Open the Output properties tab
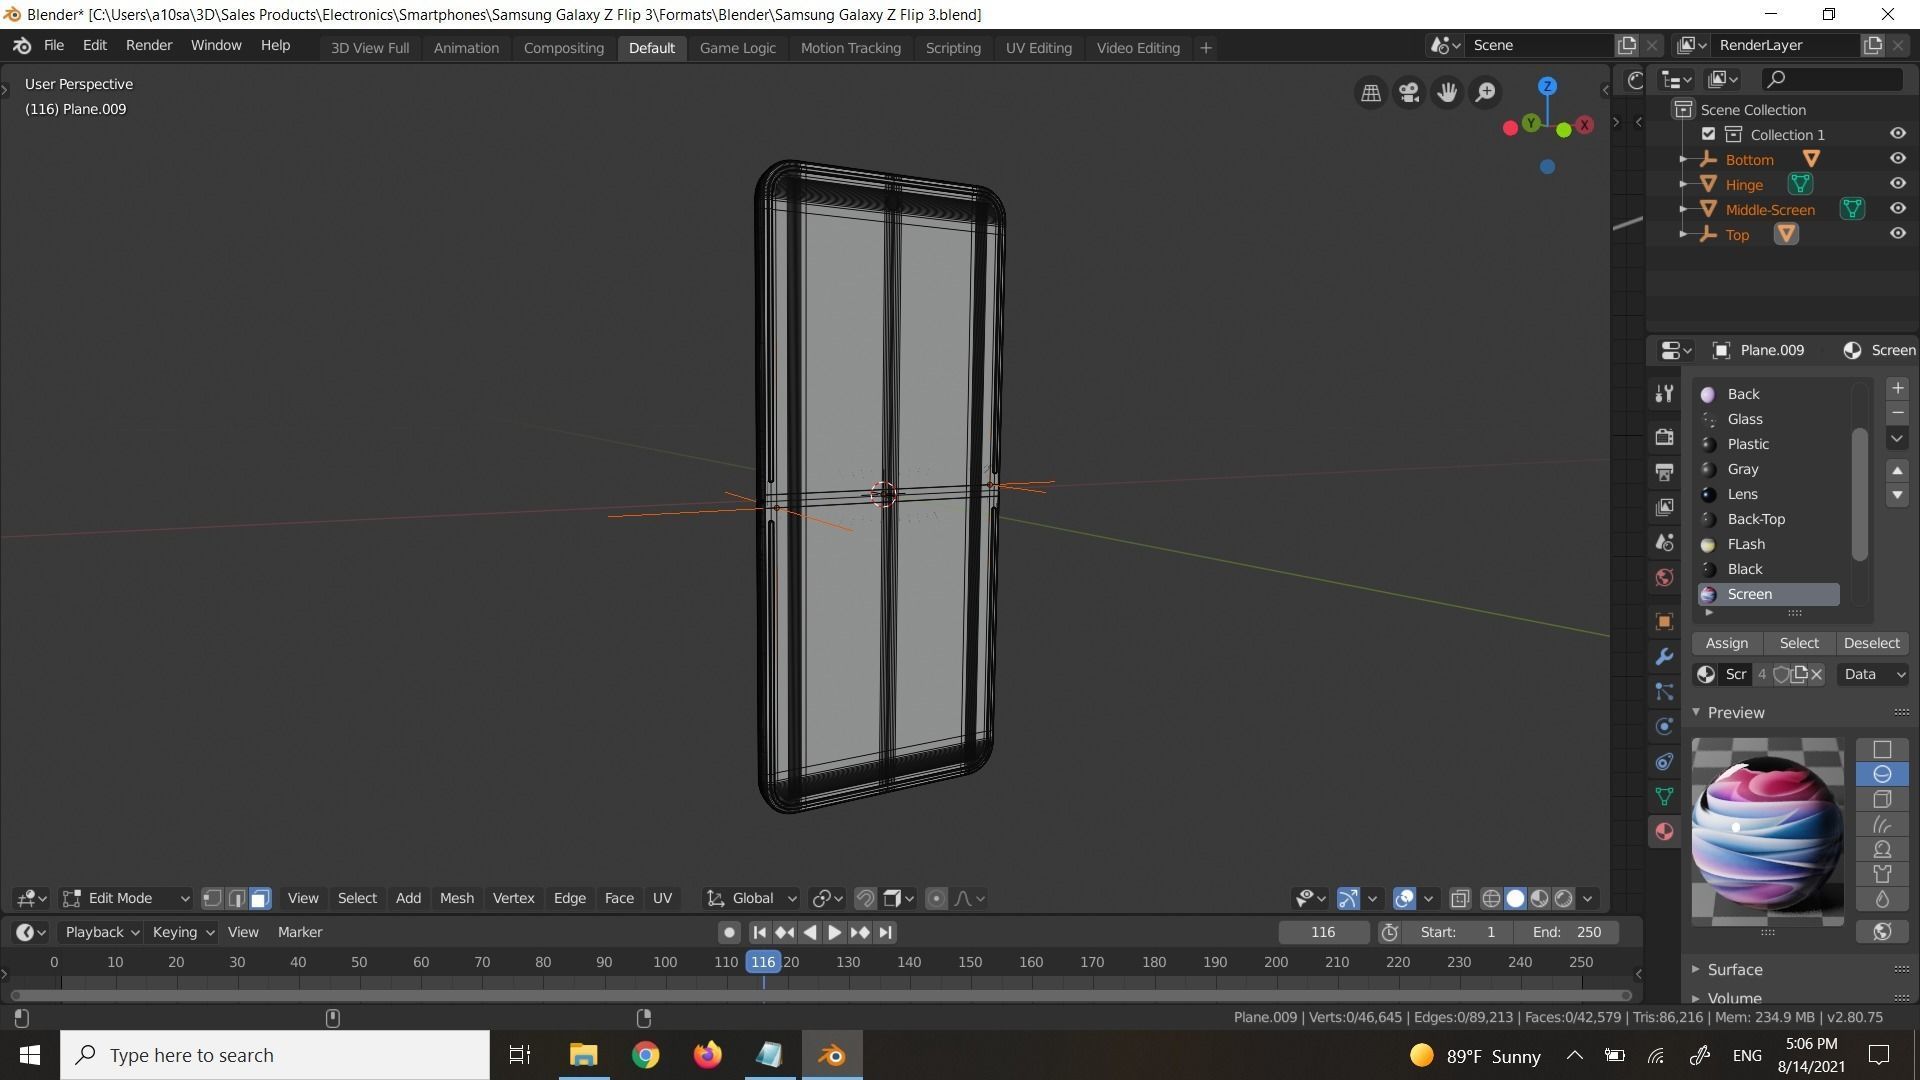 coord(1664,472)
